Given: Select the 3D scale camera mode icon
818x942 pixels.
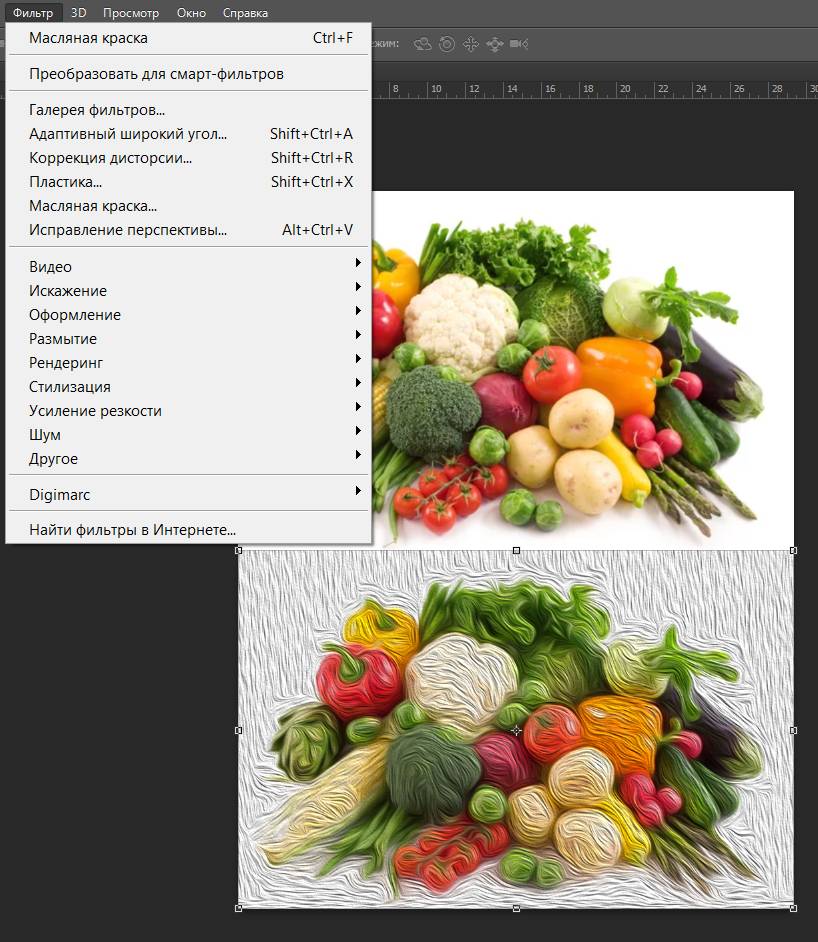Looking at the screenshot, I should (518, 44).
